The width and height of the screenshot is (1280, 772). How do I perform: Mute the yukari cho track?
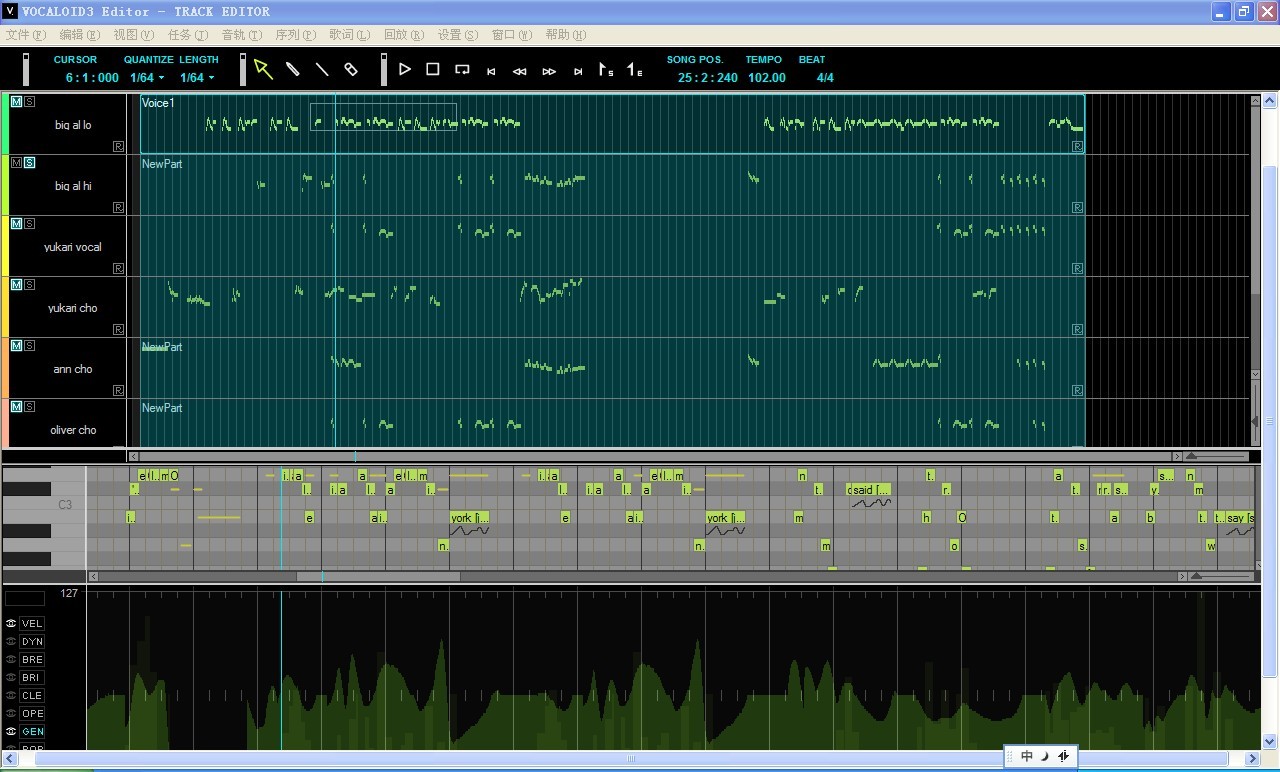click(16, 284)
